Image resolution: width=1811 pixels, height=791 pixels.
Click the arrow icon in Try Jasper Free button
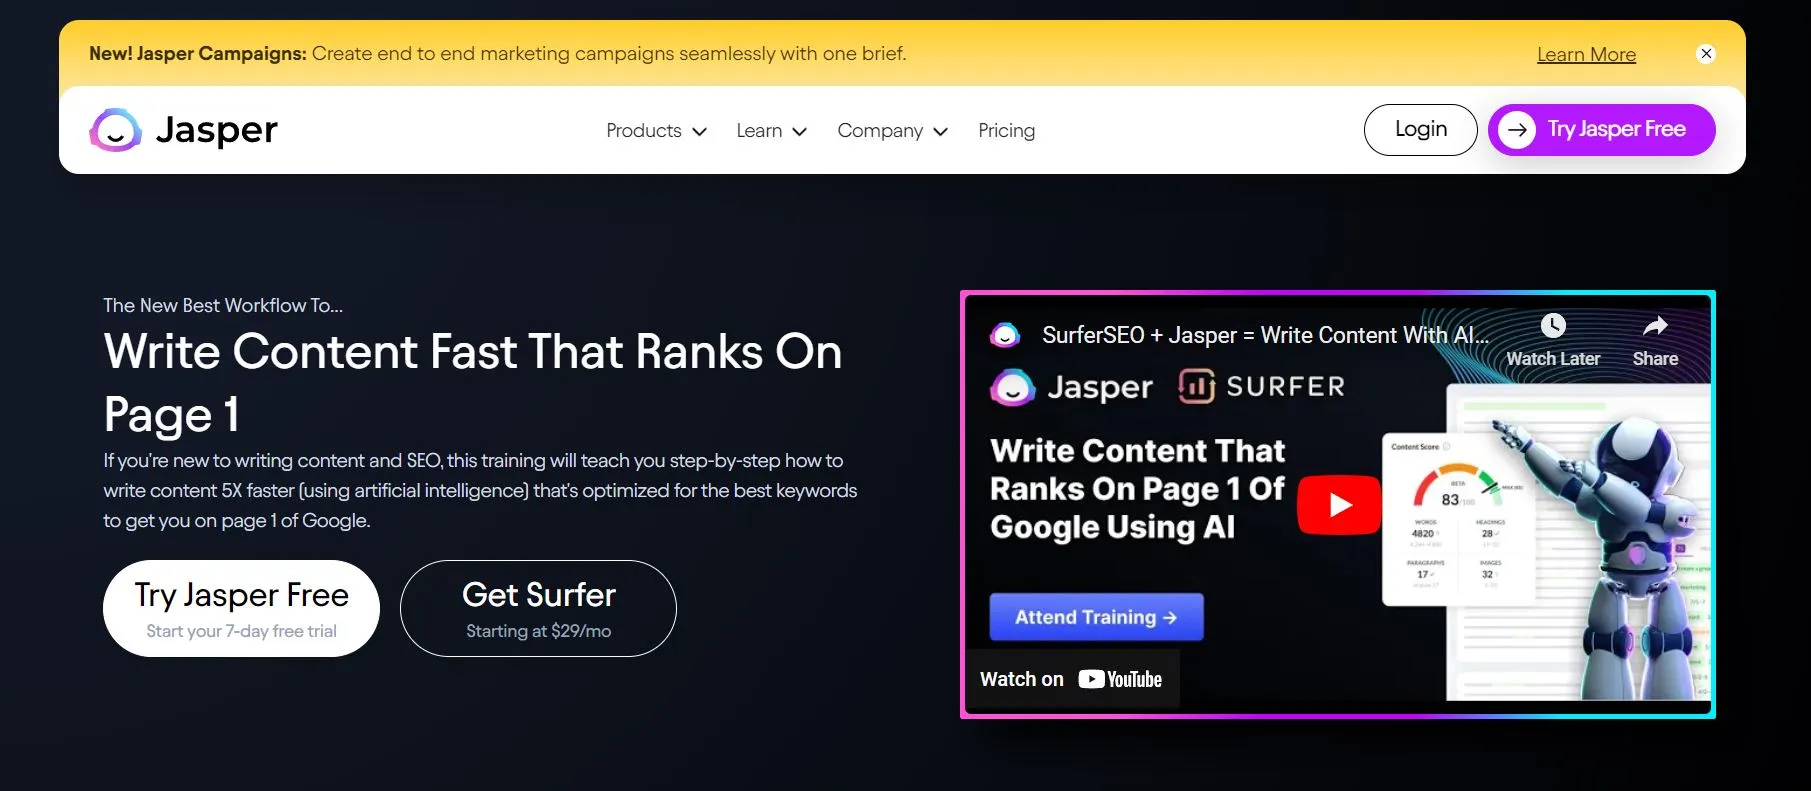point(1517,130)
